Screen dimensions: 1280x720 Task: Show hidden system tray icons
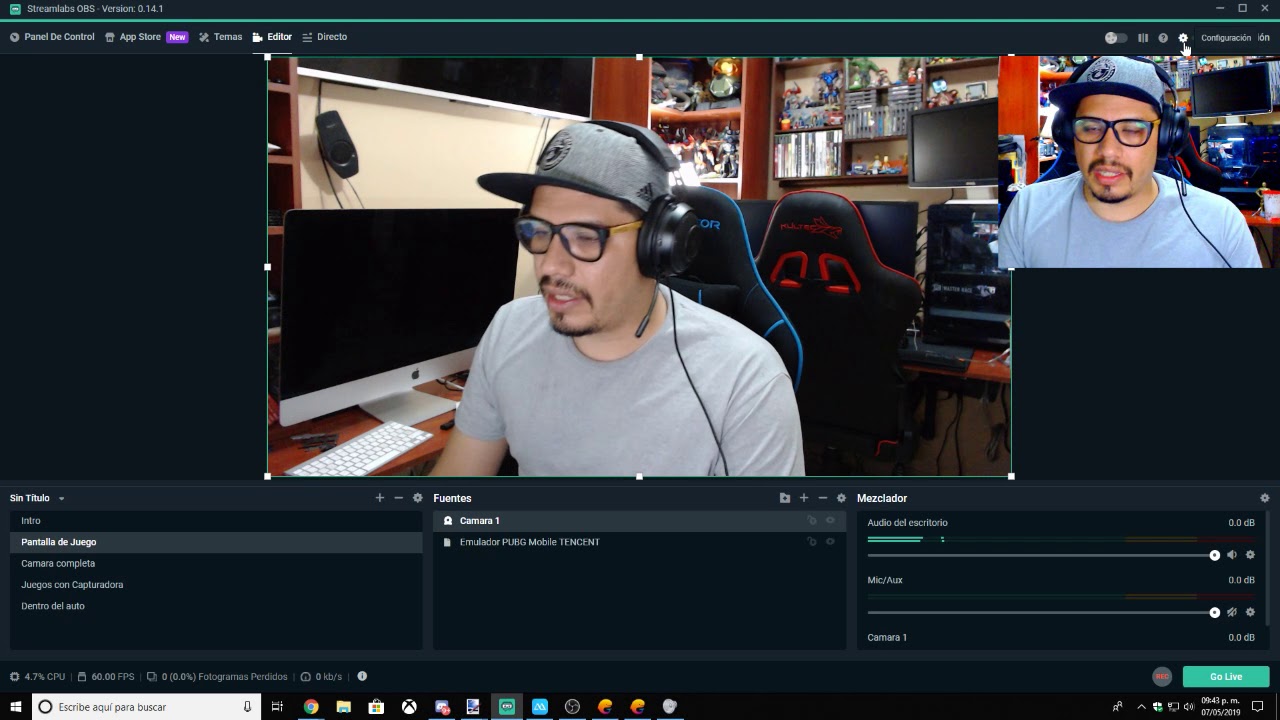[x=1141, y=707]
